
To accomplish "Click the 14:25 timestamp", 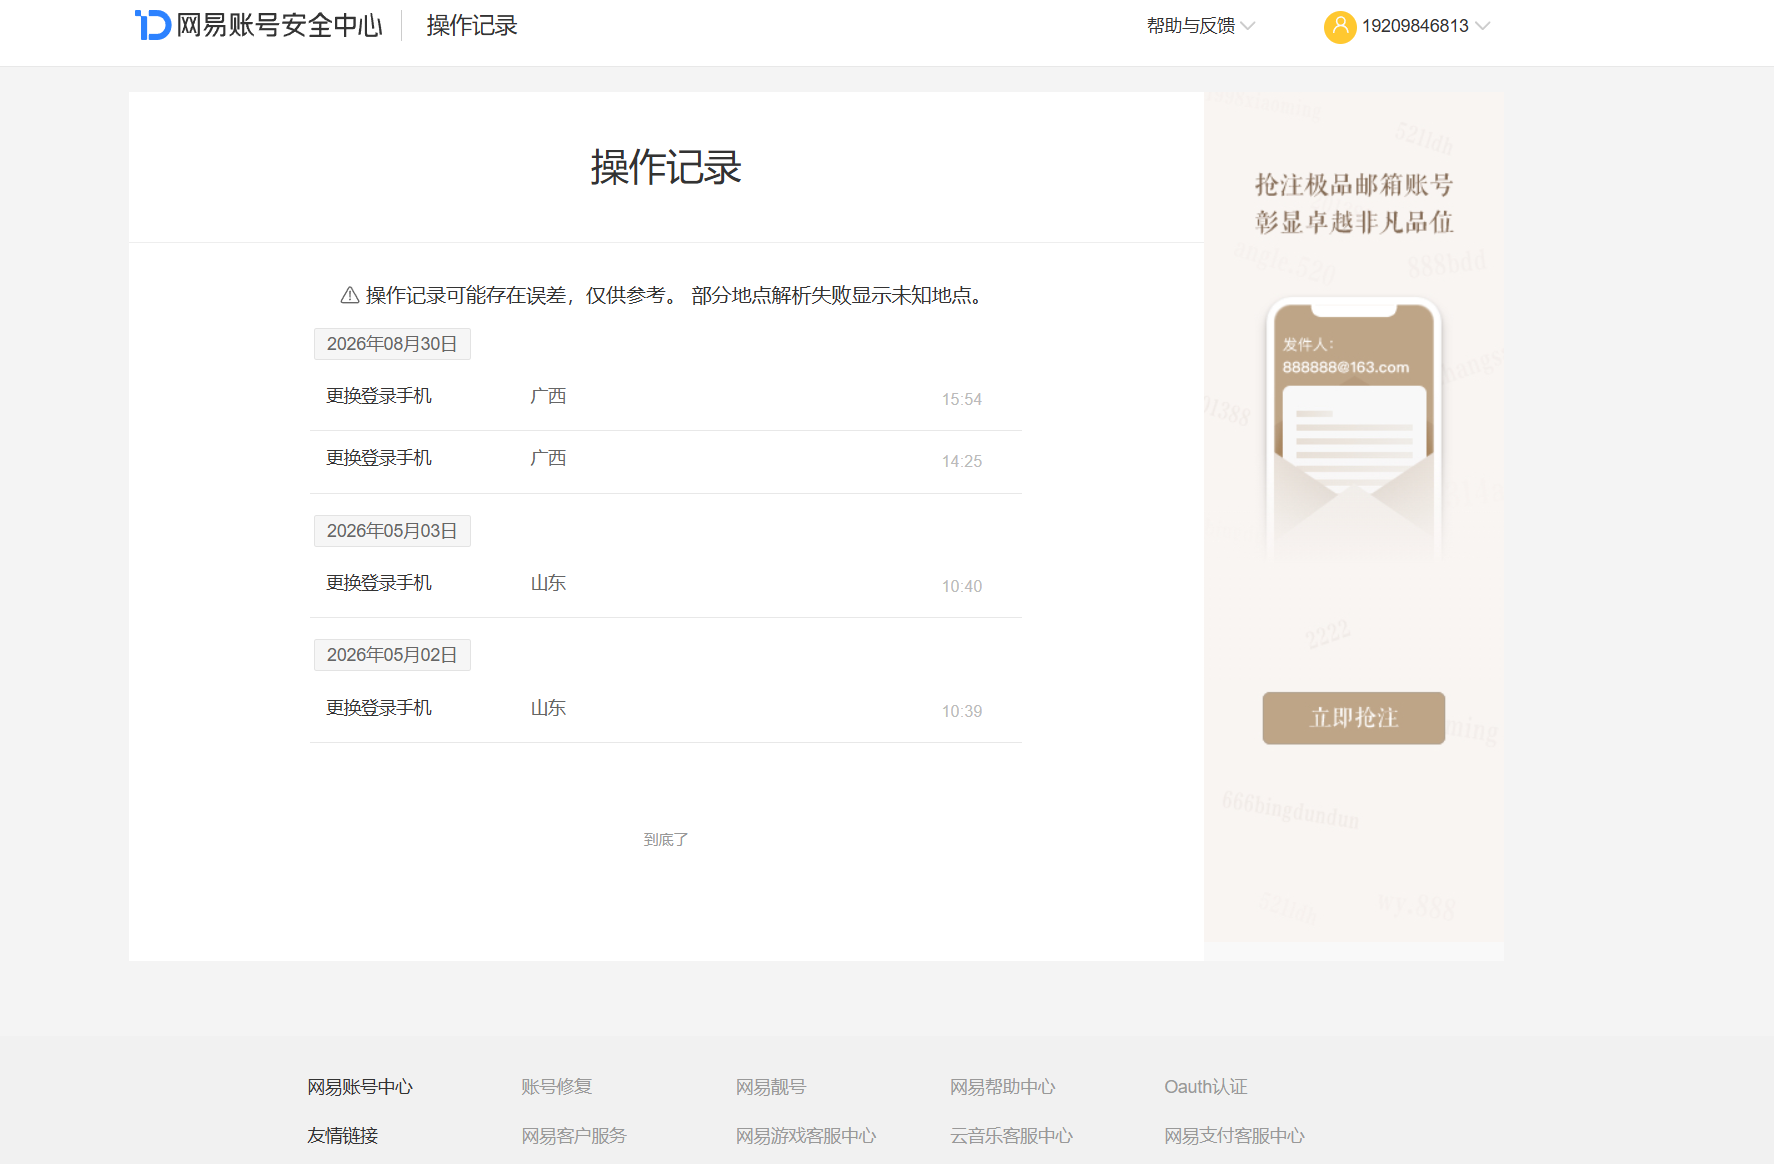I will [x=962, y=461].
